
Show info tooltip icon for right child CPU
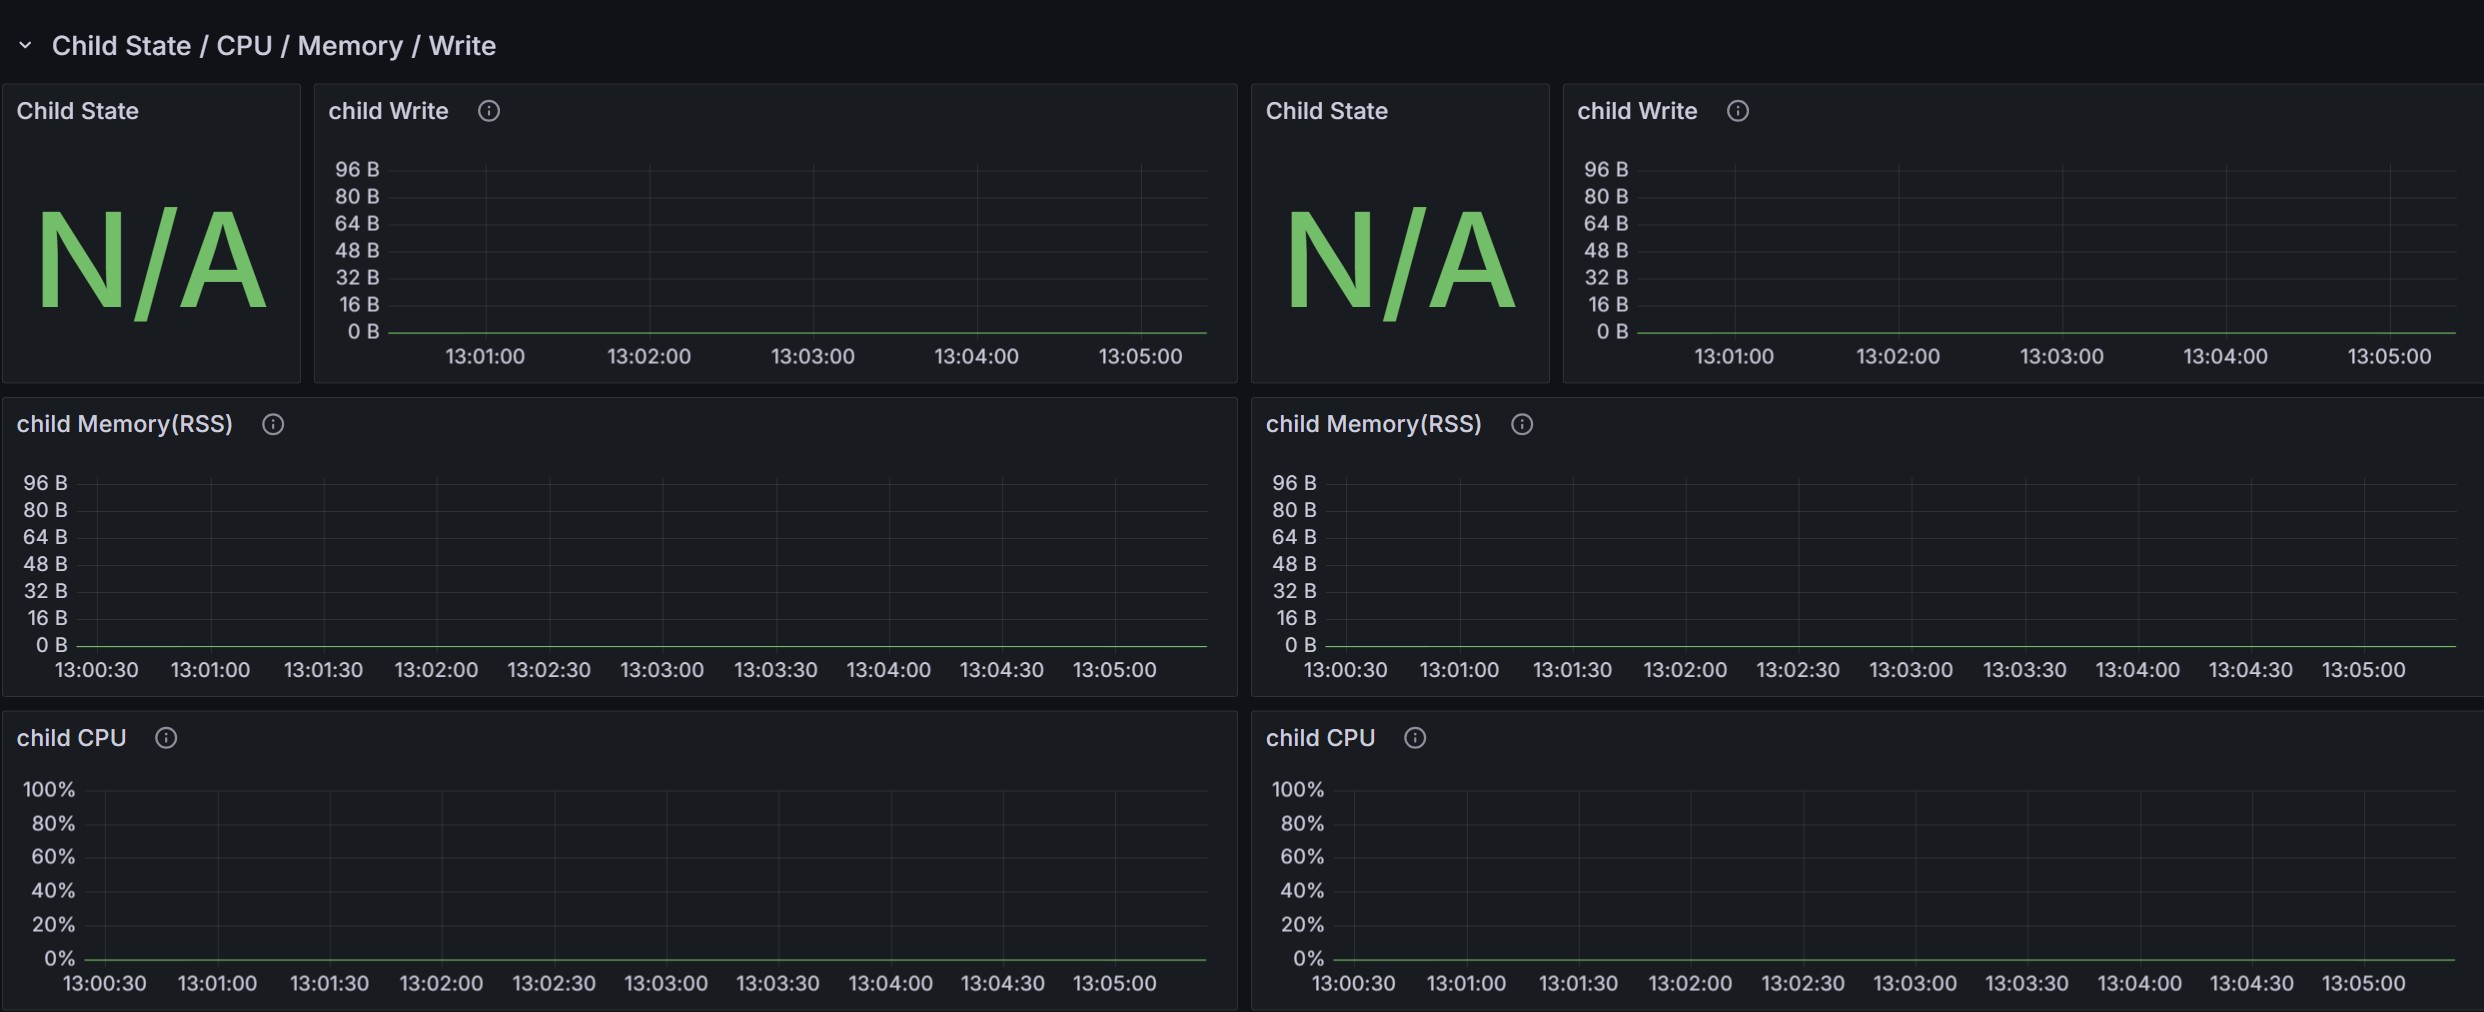point(1414,738)
